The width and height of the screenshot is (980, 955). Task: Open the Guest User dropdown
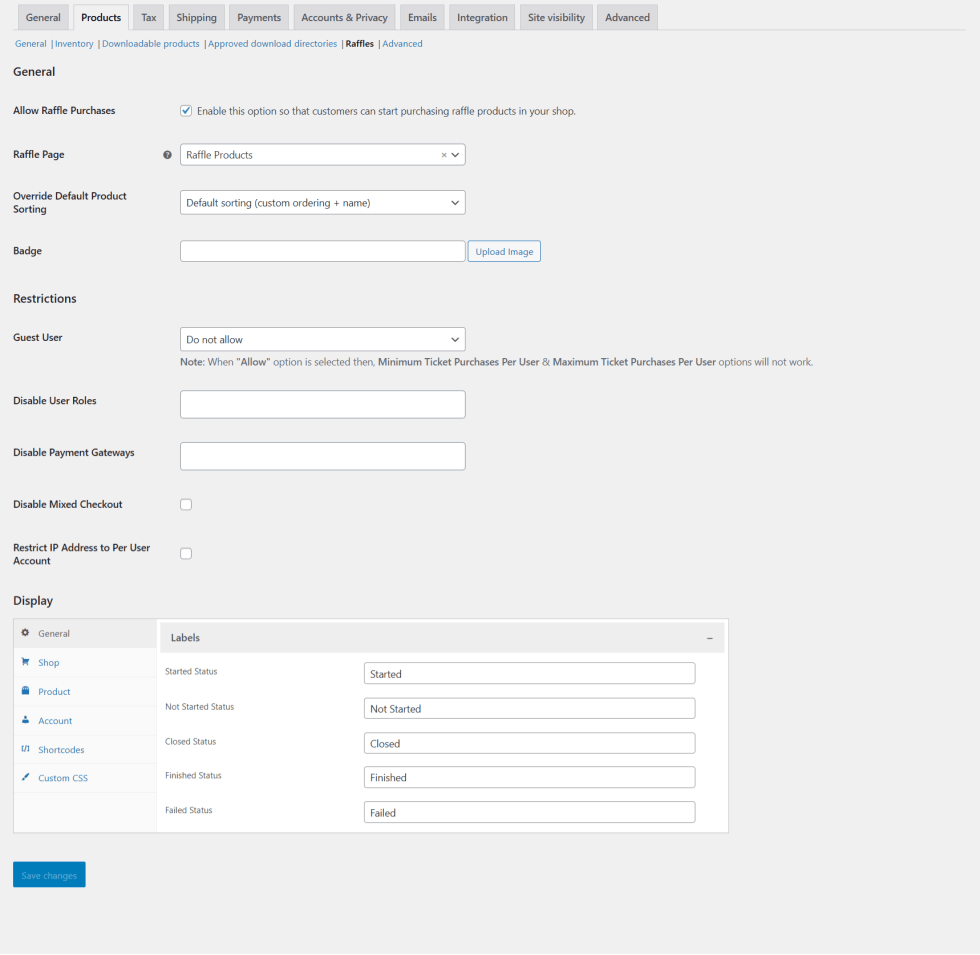(322, 339)
